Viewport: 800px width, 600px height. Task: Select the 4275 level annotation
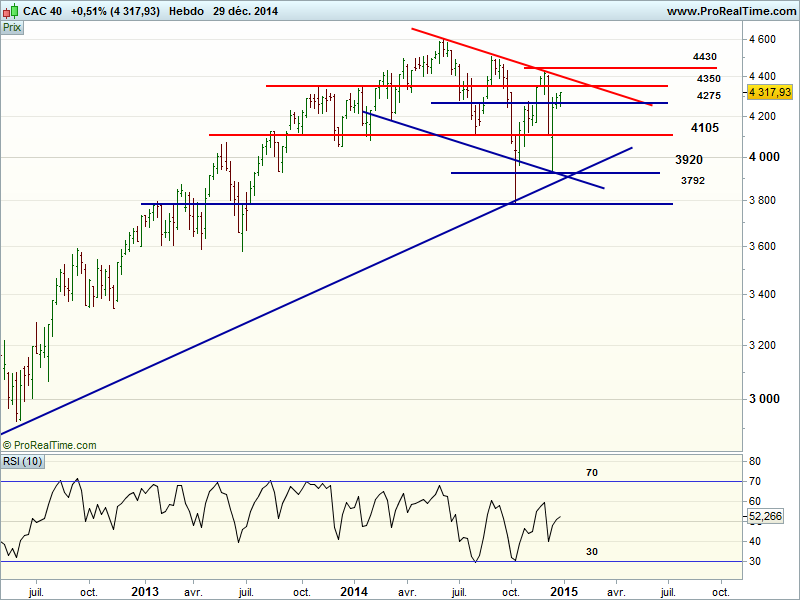coord(708,96)
